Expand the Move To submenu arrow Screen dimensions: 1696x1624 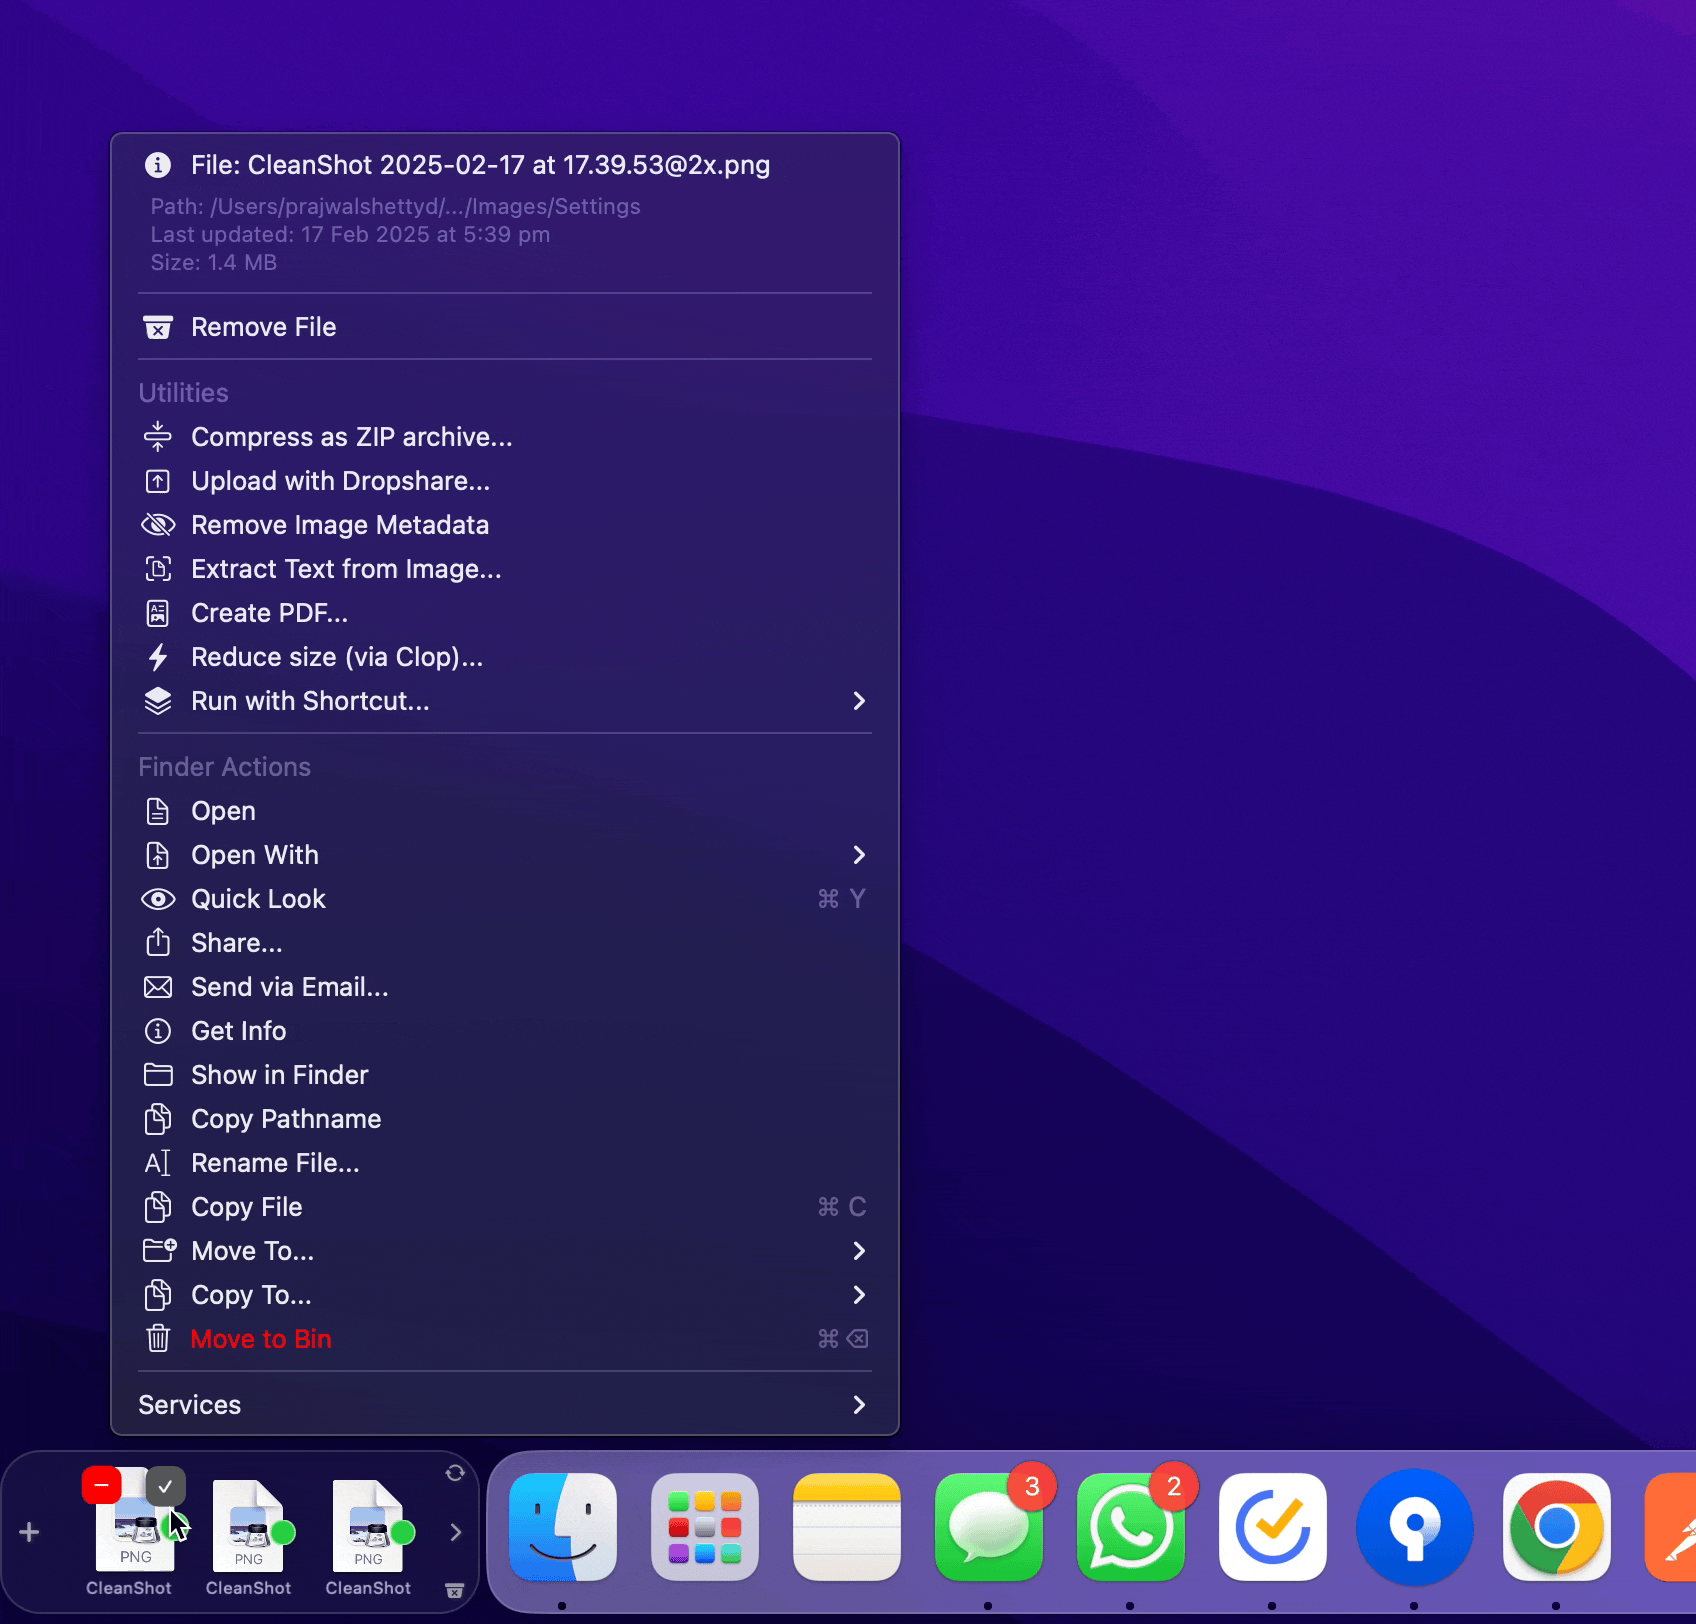coord(859,1251)
